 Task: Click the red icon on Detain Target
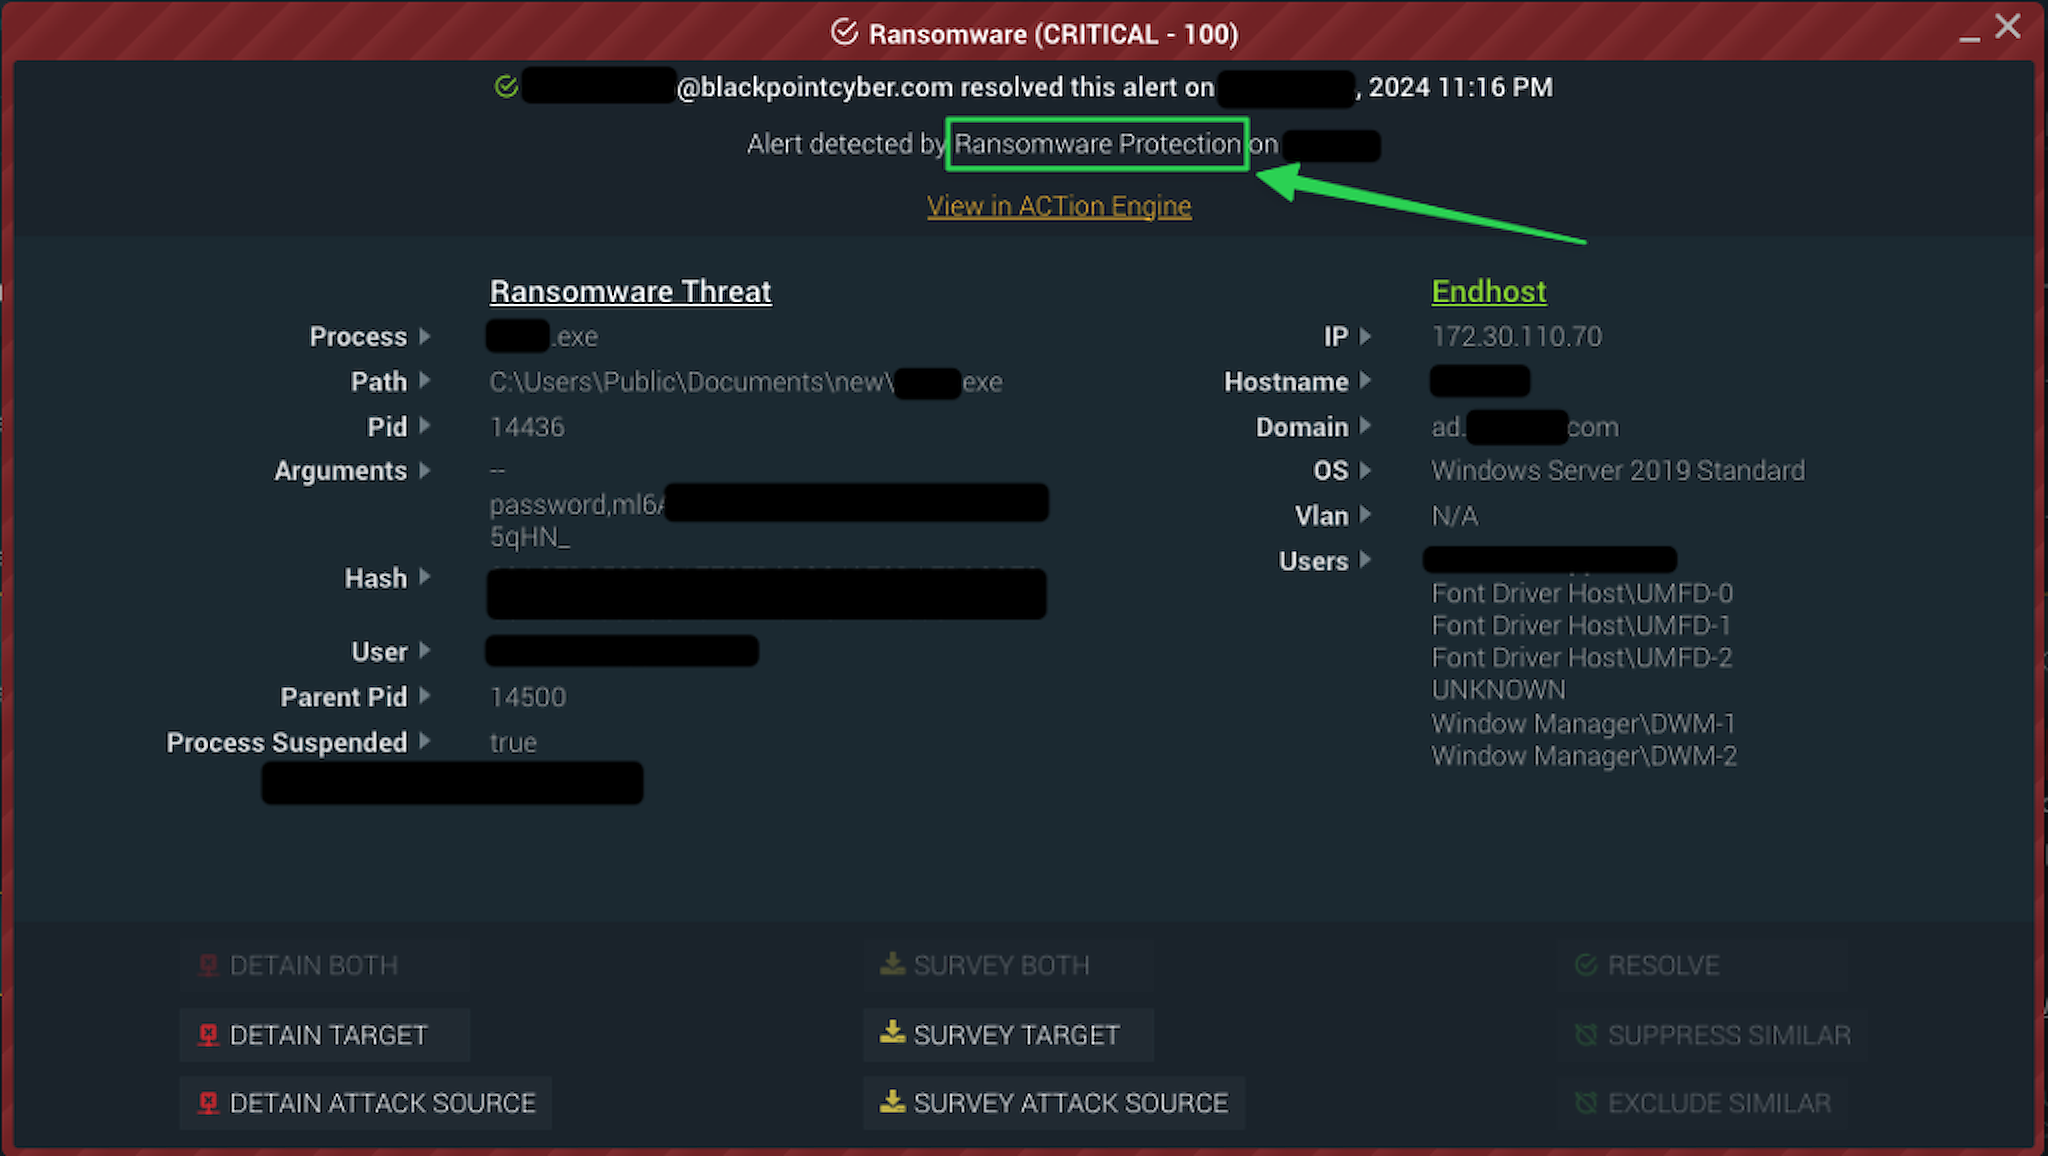208,1035
